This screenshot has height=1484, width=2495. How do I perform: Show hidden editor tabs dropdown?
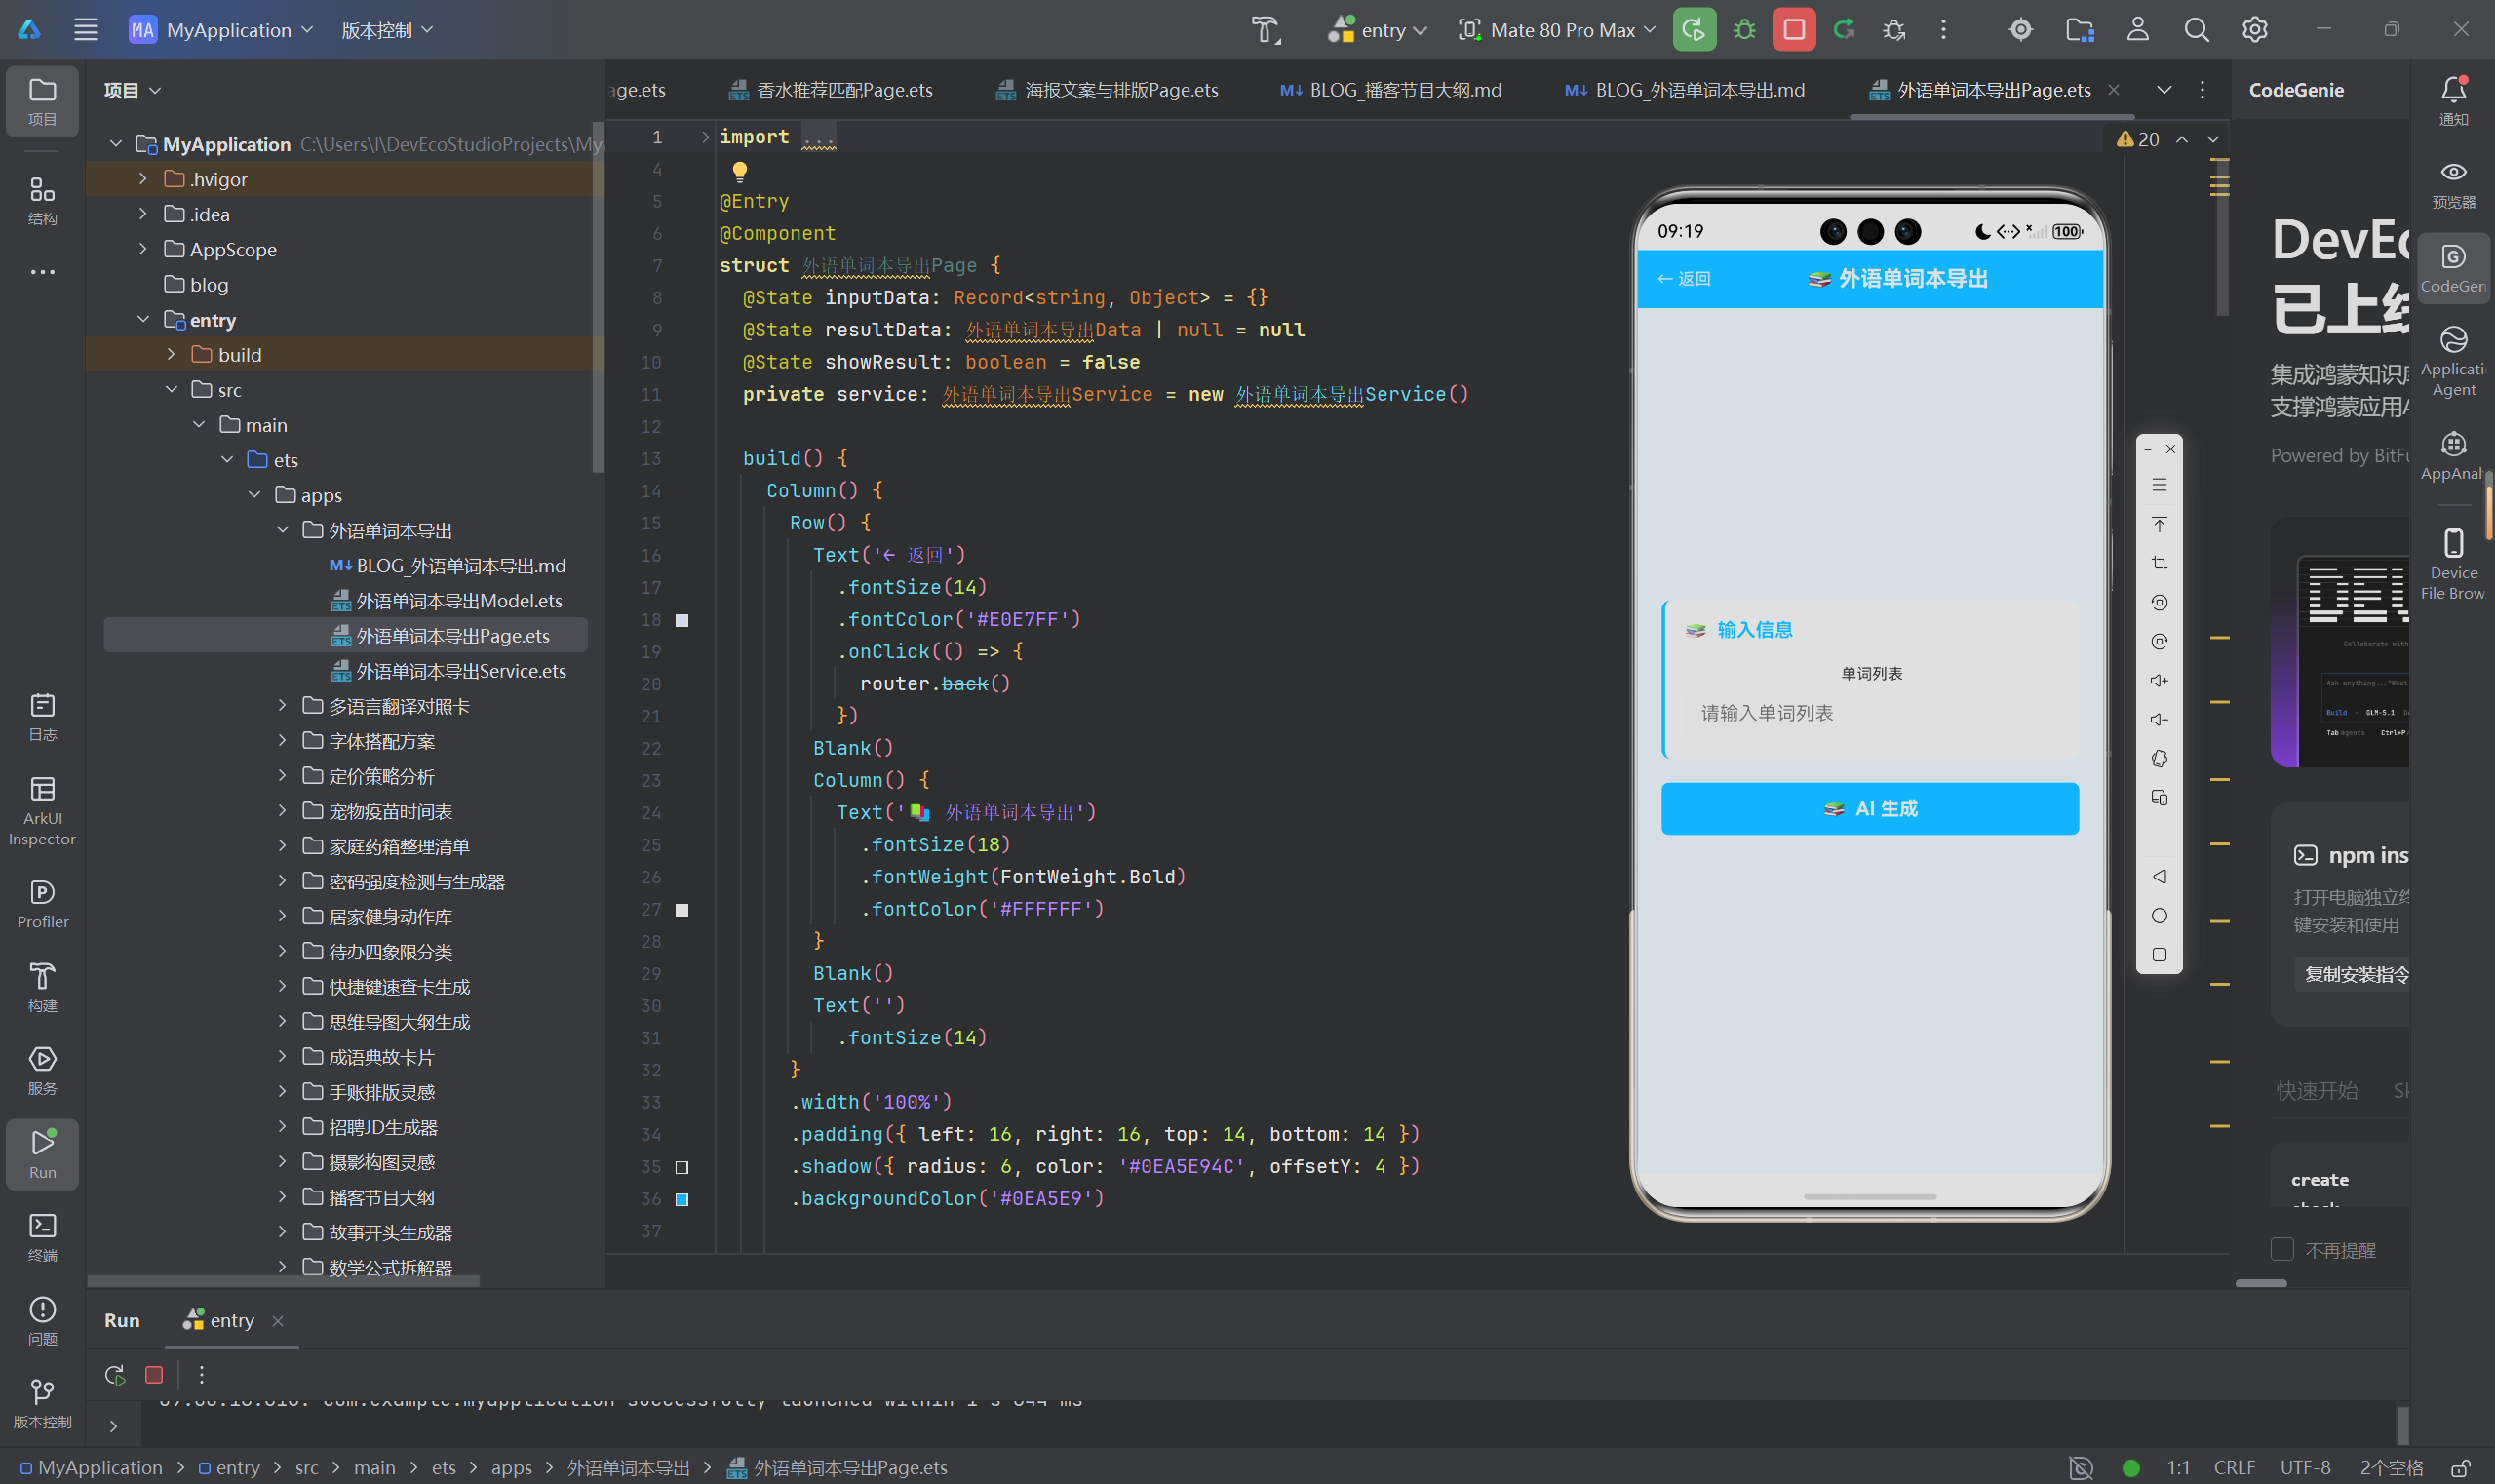click(2164, 90)
